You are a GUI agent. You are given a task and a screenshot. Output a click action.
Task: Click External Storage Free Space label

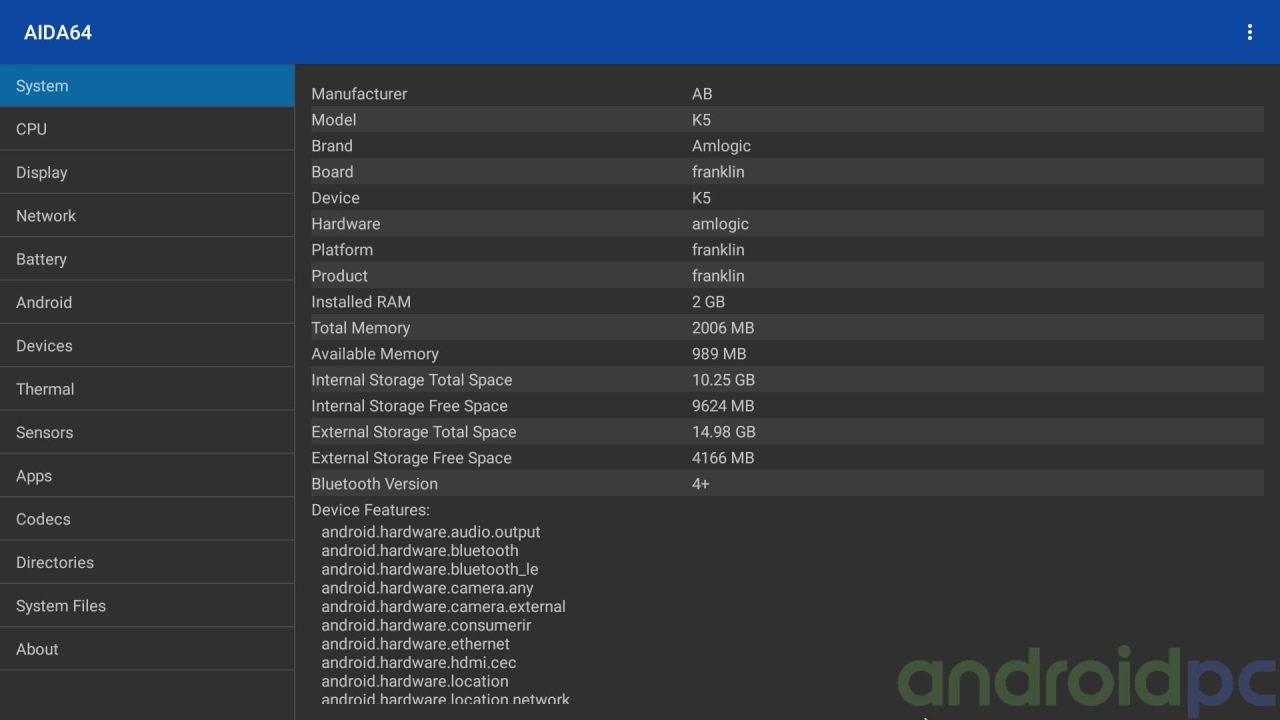point(411,458)
